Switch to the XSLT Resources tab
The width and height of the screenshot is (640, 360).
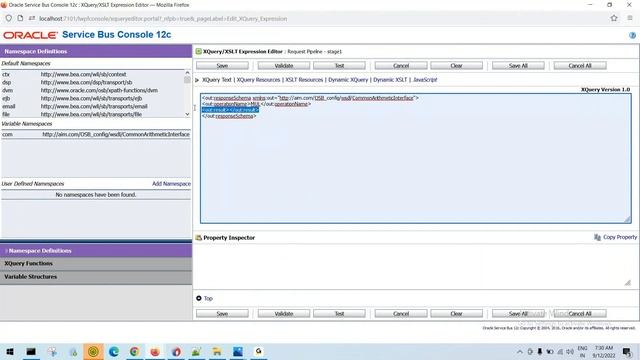[x=304, y=80]
